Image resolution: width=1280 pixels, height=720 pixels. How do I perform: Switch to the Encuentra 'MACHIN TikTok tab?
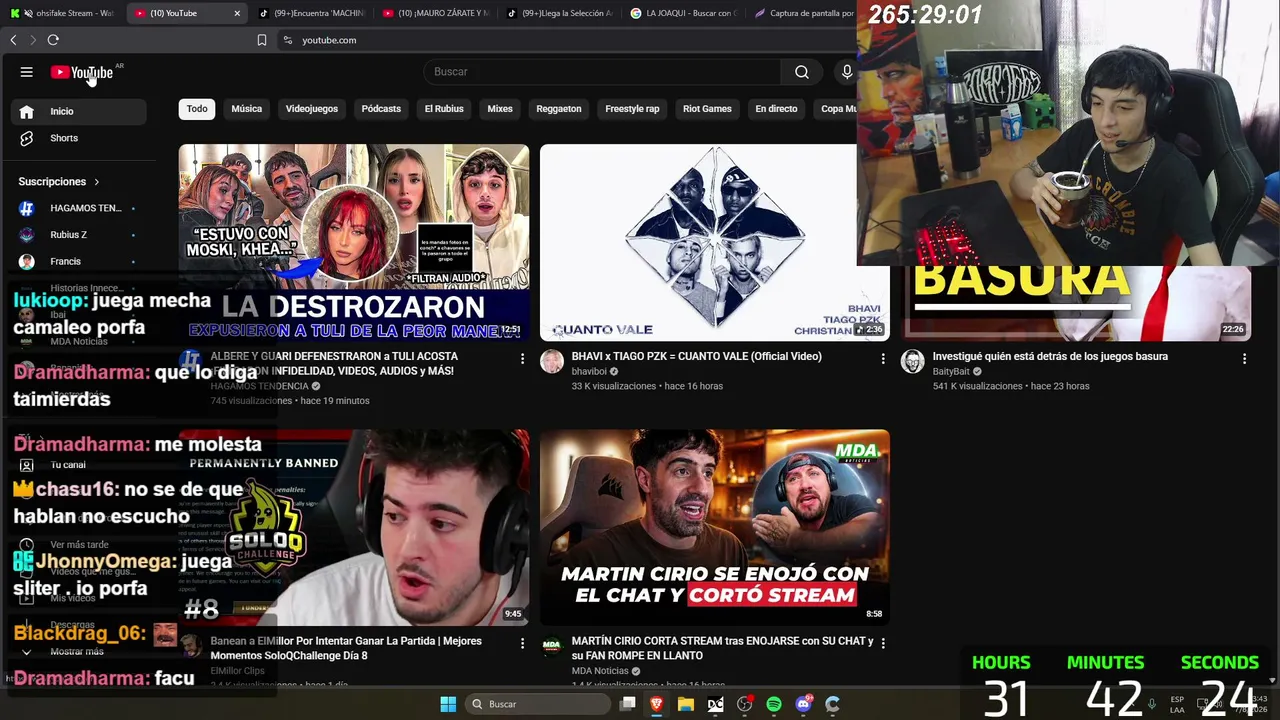310,13
